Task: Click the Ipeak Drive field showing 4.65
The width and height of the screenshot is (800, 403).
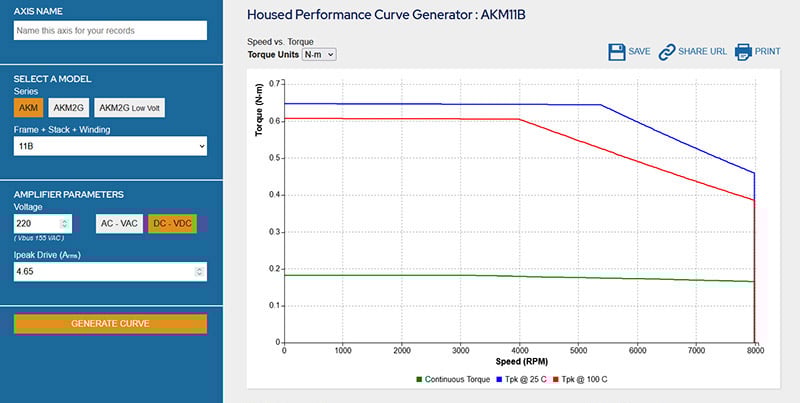Action: tap(110, 271)
